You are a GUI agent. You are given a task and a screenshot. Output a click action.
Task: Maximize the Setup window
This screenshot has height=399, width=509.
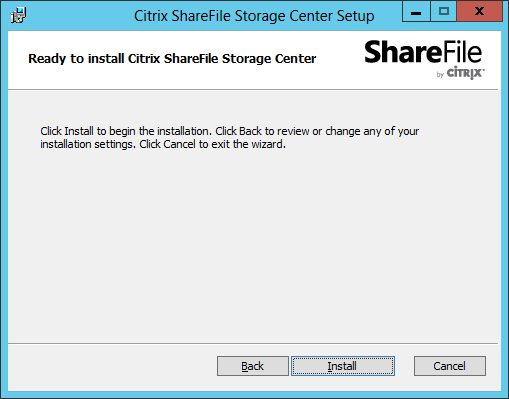coord(444,12)
